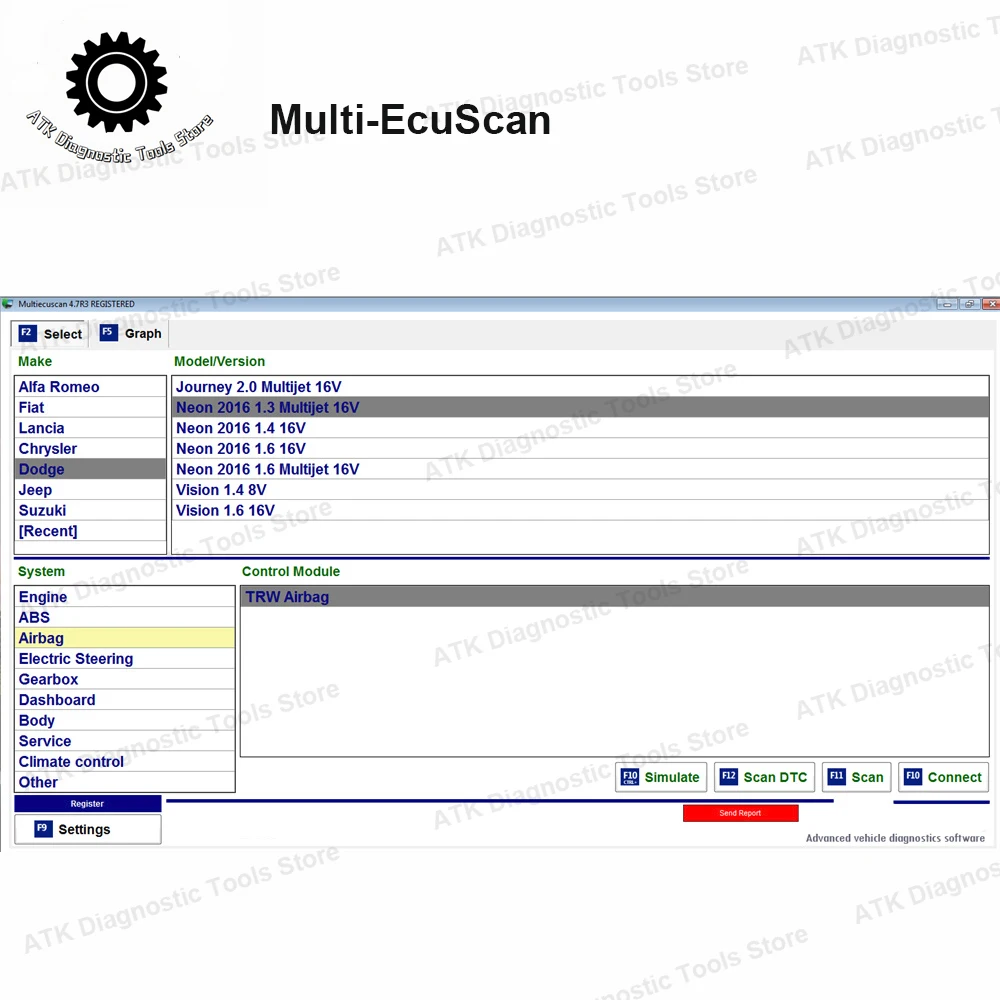Image resolution: width=1000 pixels, height=1000 pixels.
Task: Choose Electric Steering system
Action: coord(125,659)
